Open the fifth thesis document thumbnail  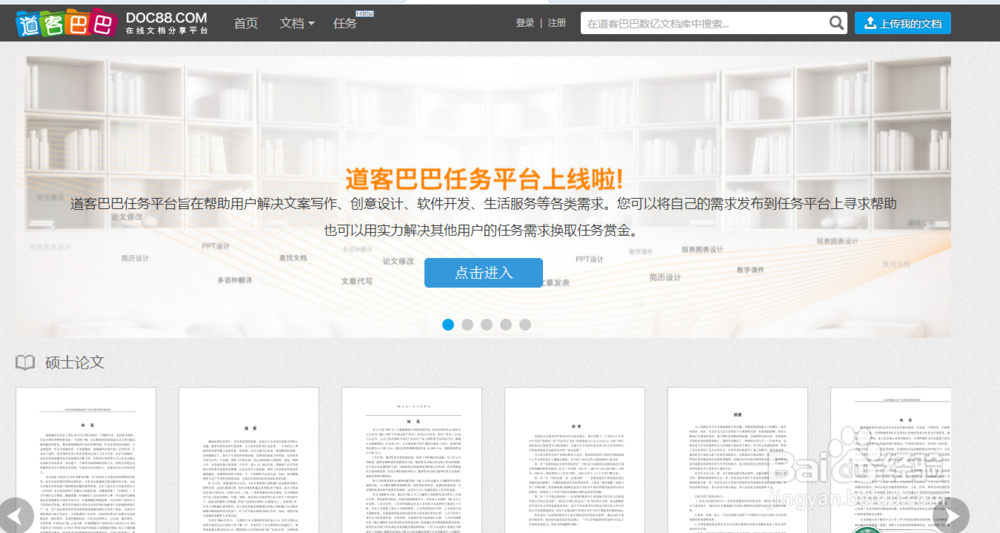coord(737,460)
